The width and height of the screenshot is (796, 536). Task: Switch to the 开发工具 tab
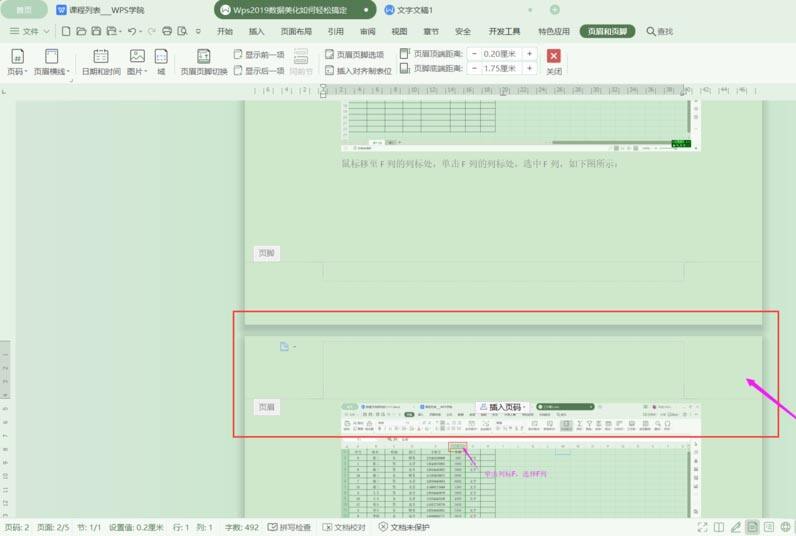(504, 31)
